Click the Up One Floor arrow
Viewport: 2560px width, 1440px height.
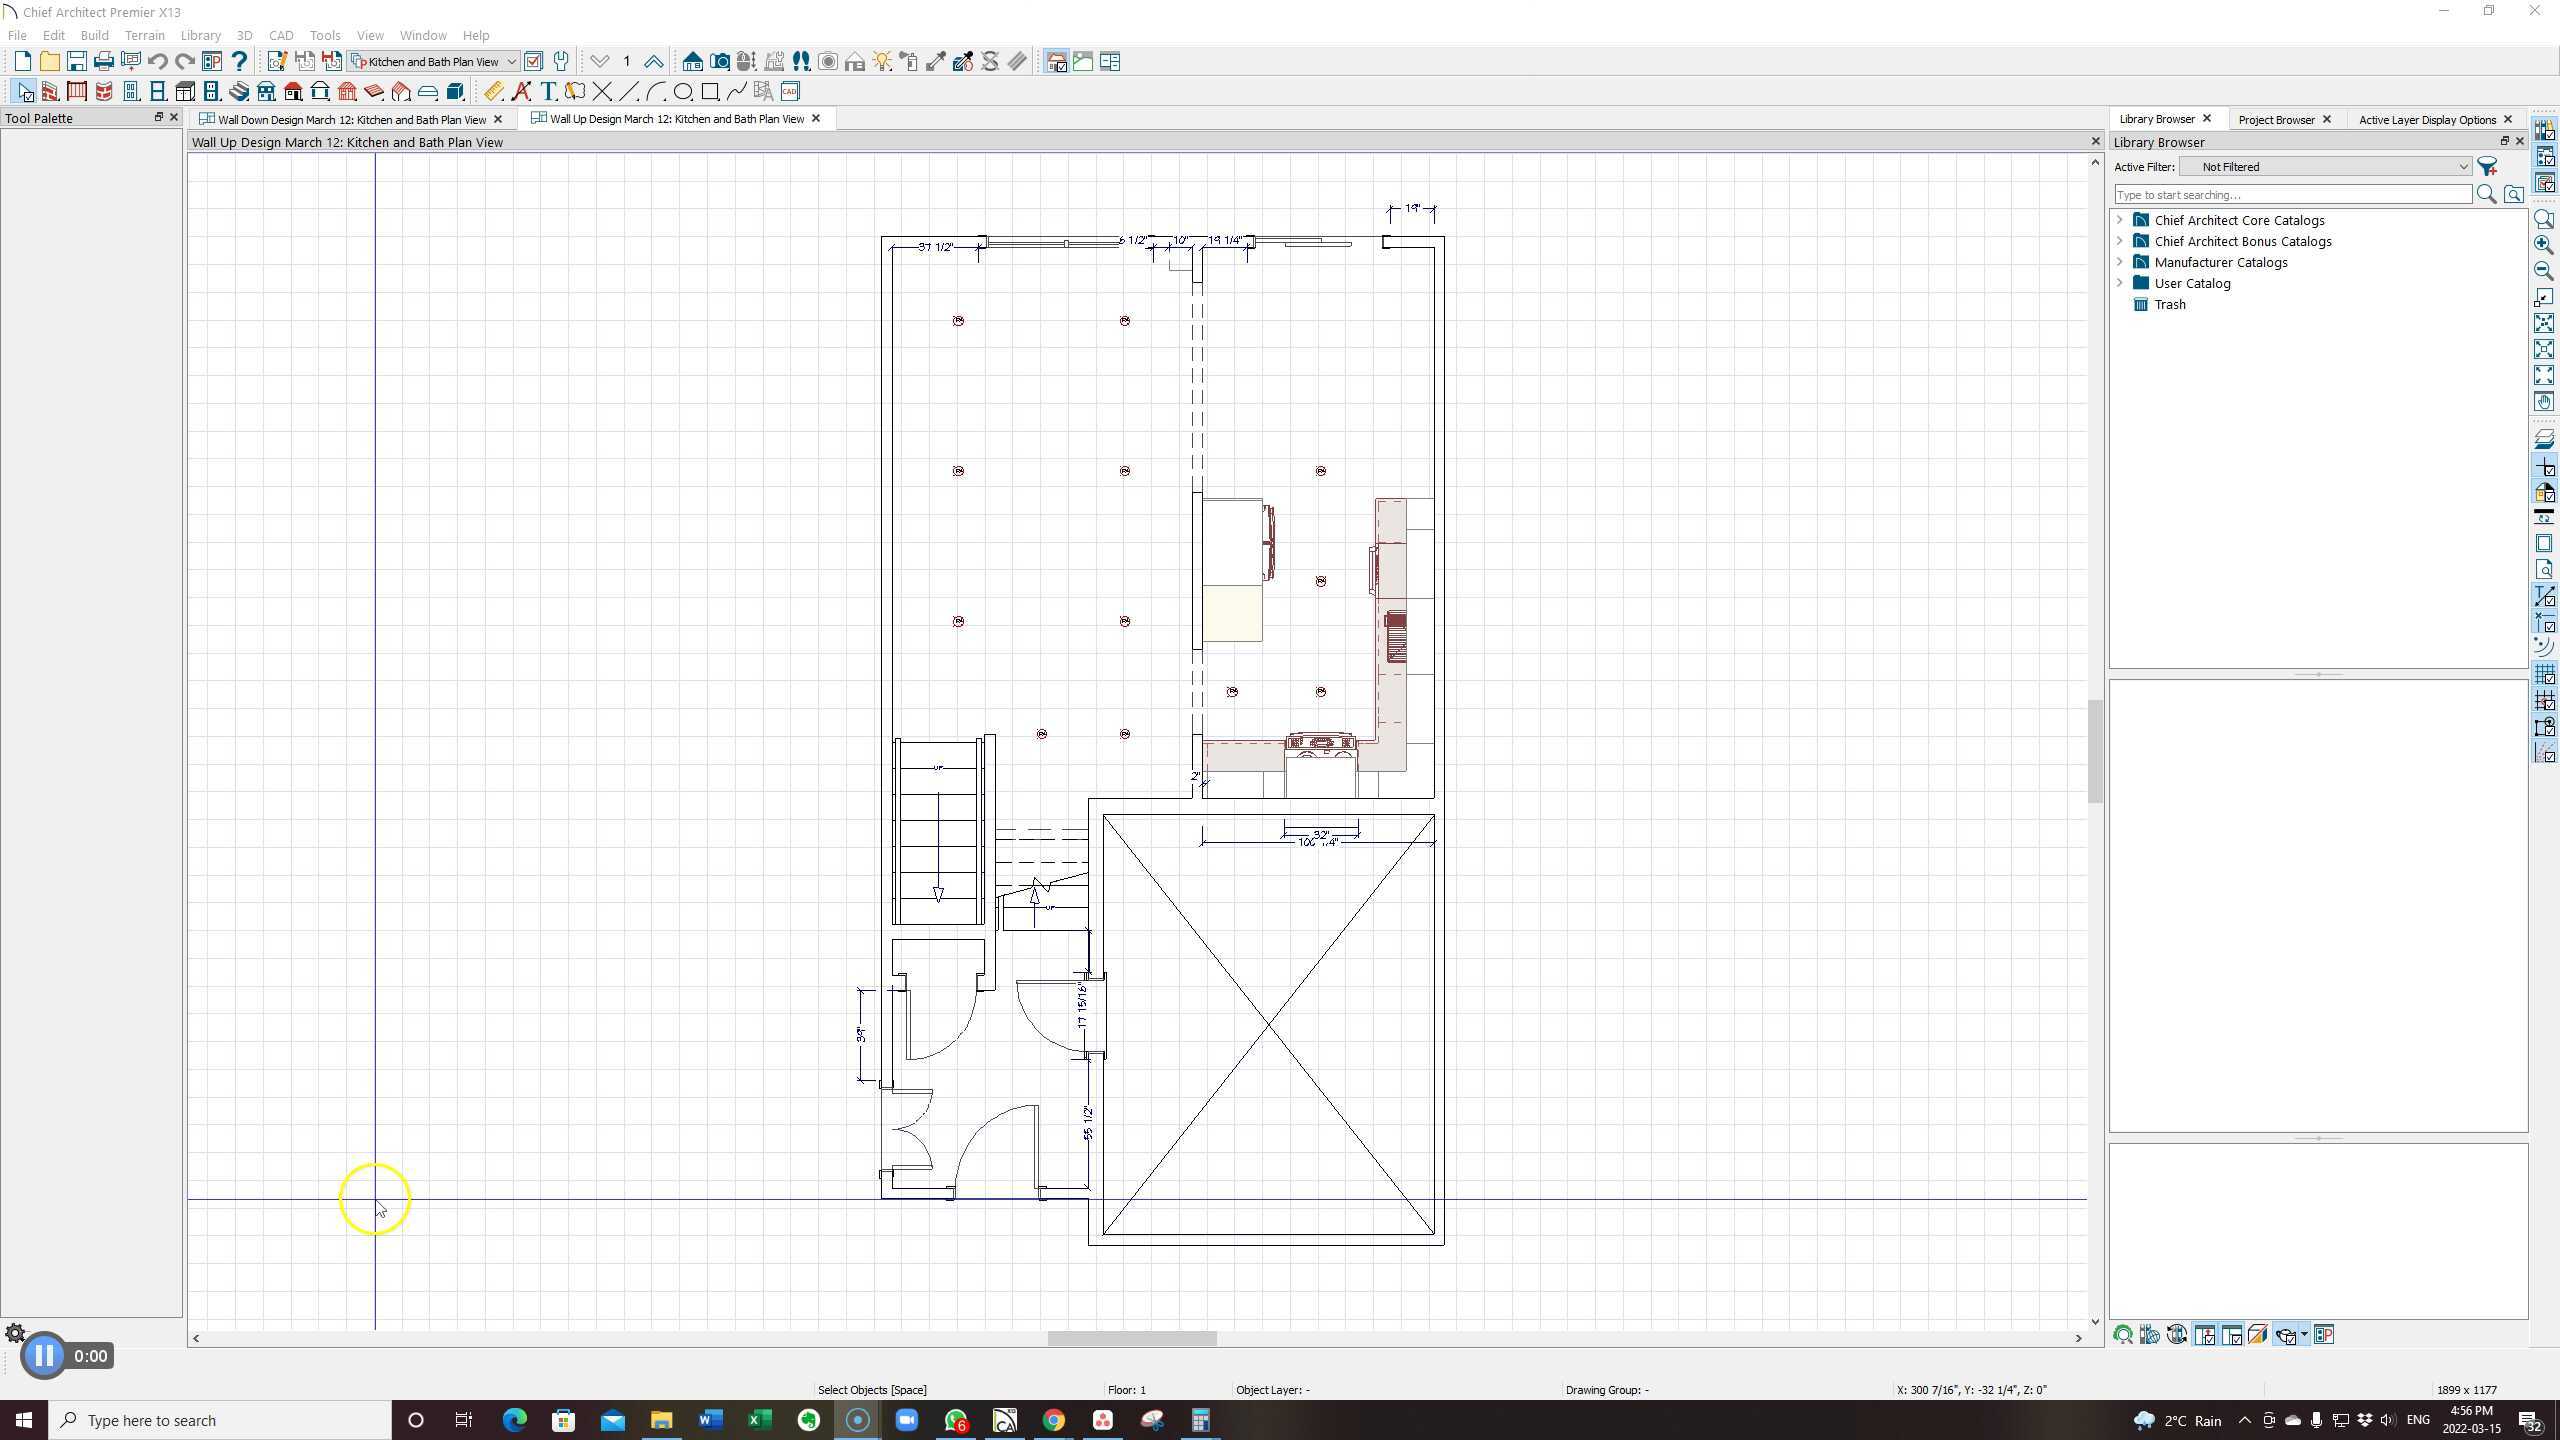pos(653,62)
